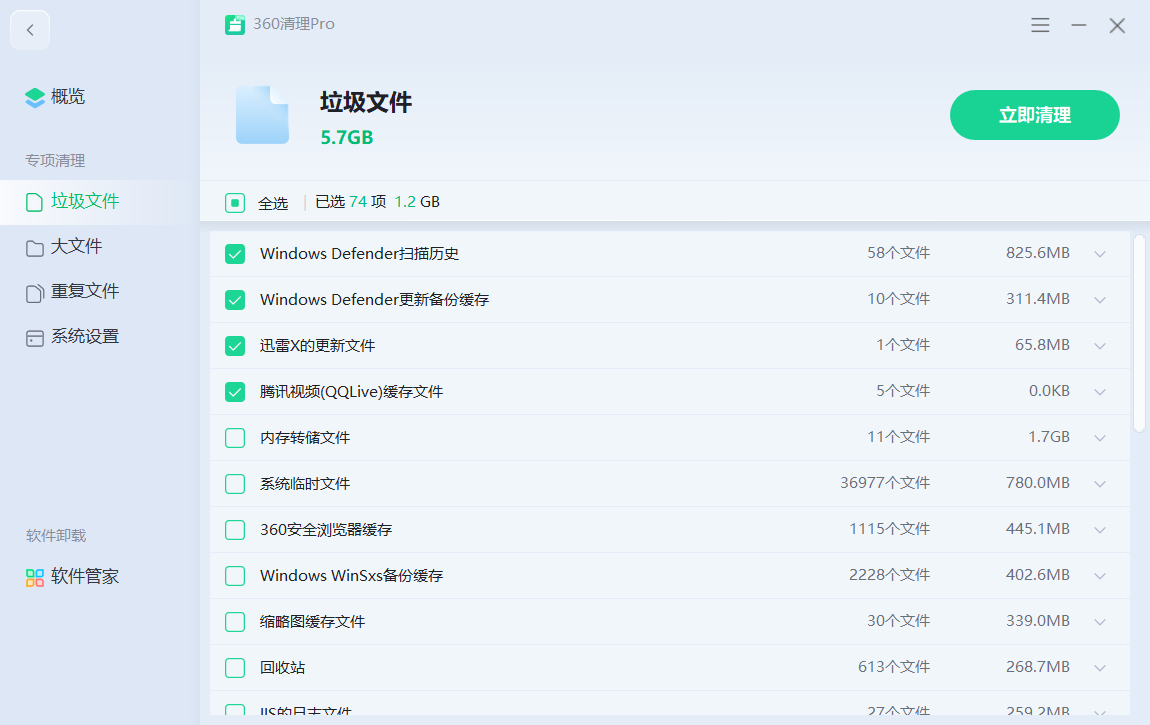The image size is (1150, 725).
Task: Check the 系统临时文件 checkbox
Action: click(x=235, y=484)
